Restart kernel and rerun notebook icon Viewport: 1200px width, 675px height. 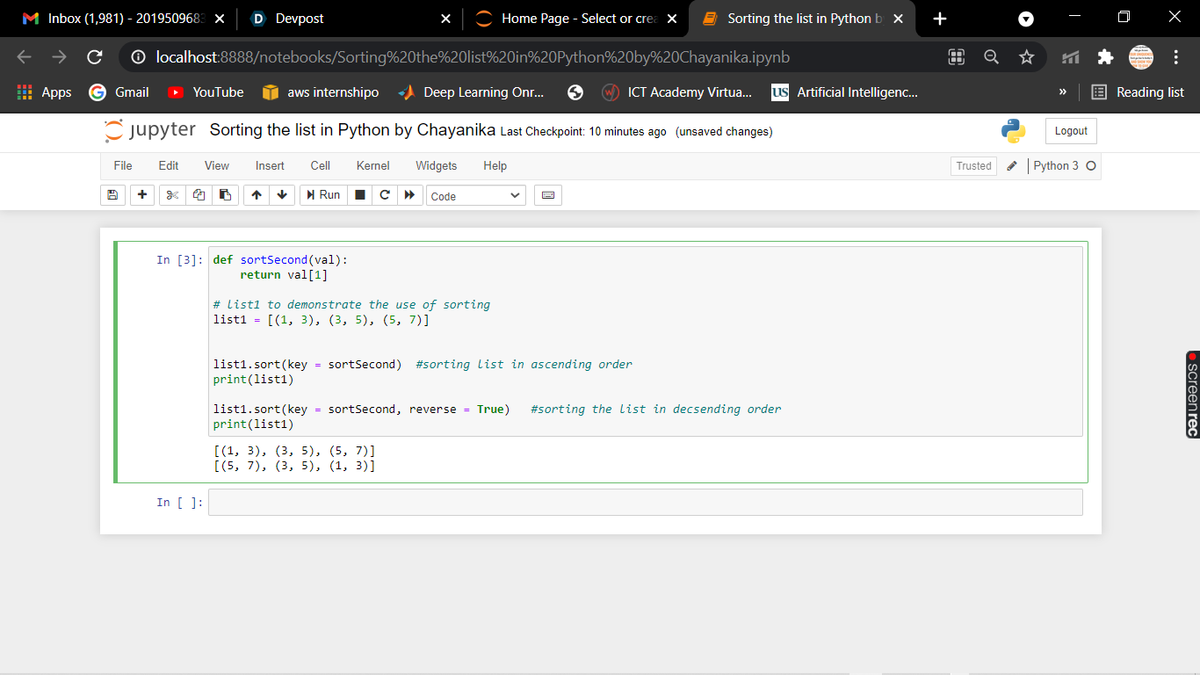tap(408, 196)
